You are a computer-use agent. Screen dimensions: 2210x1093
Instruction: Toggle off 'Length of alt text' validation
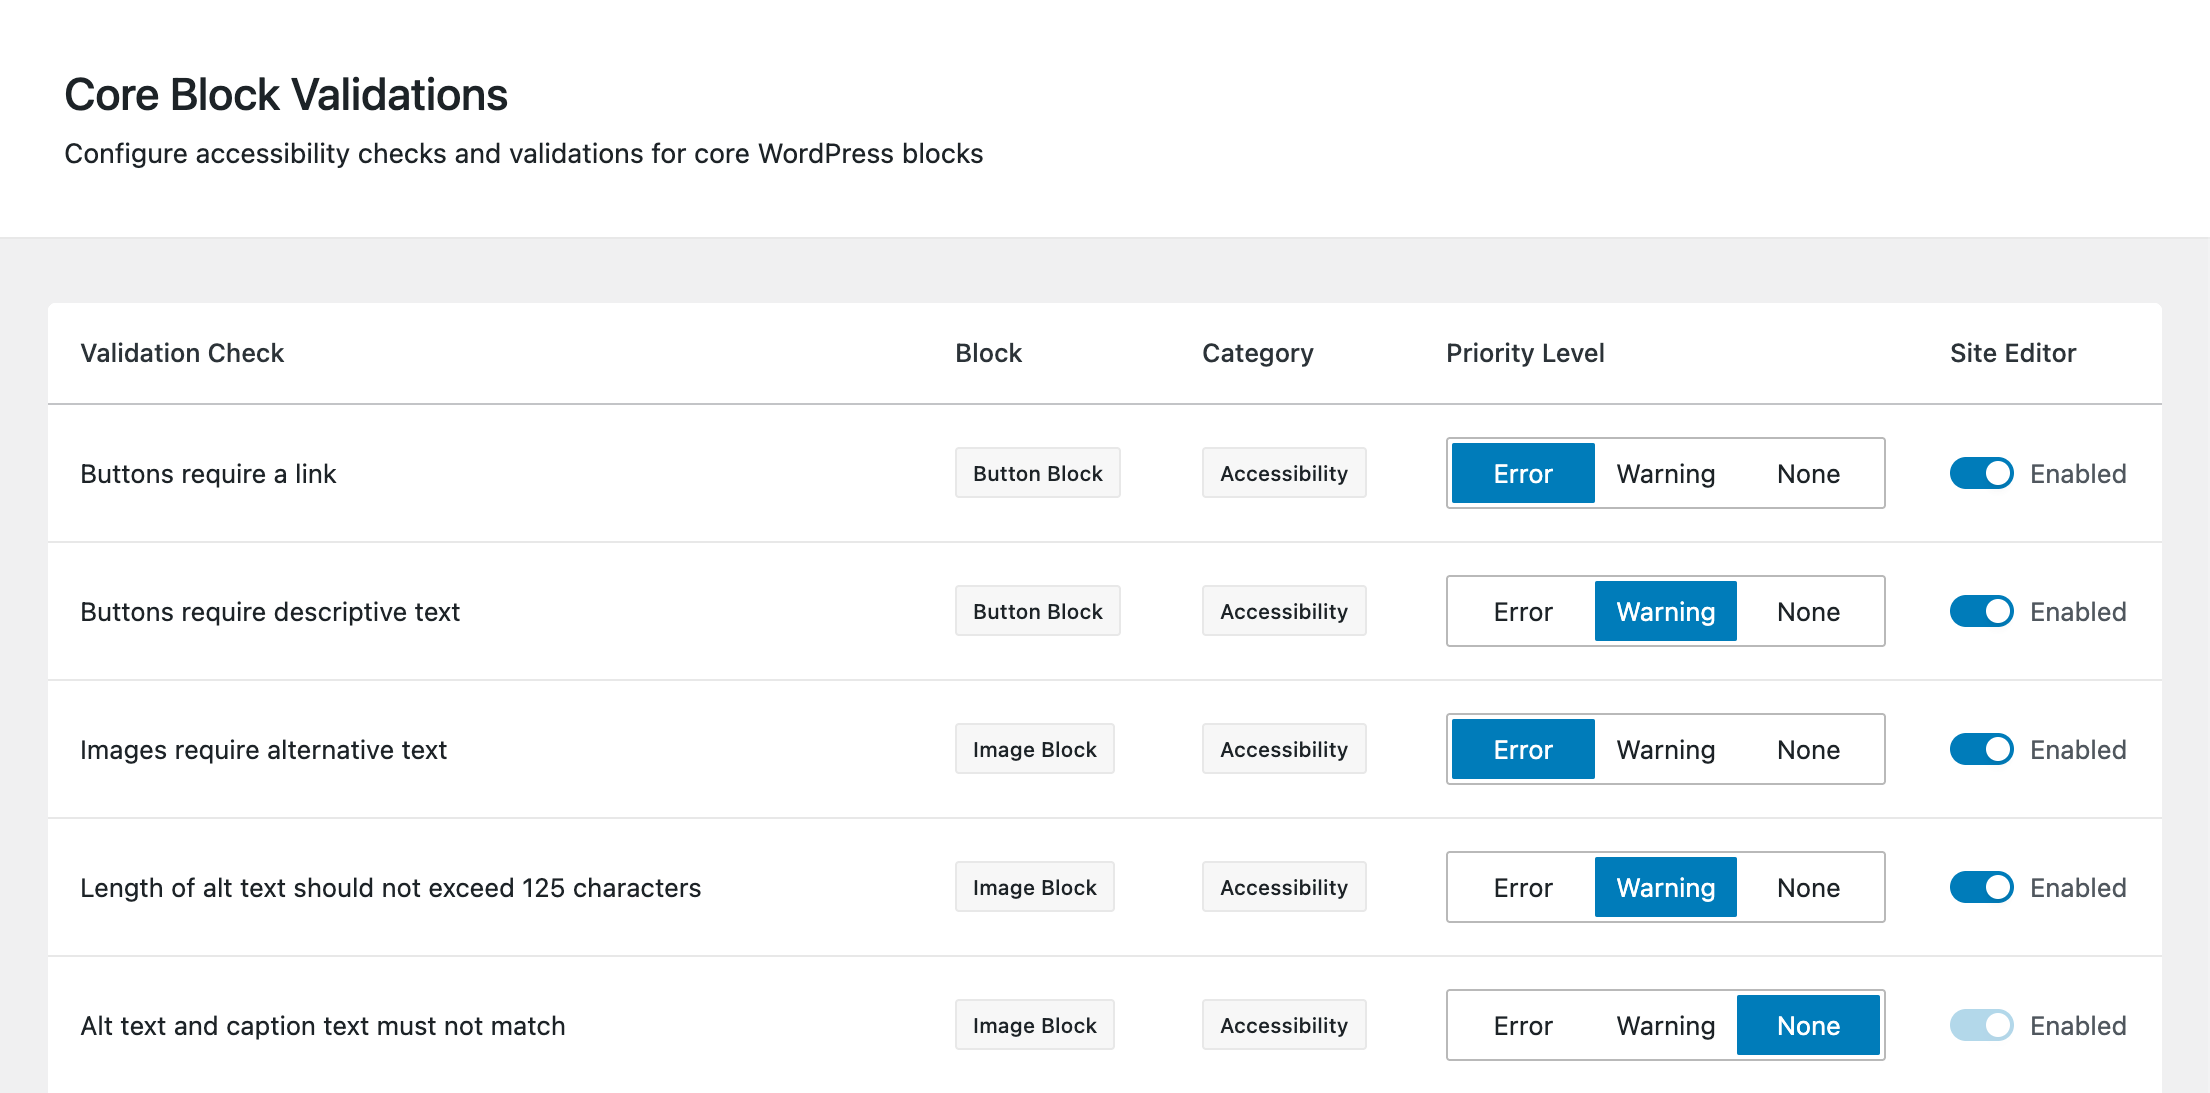click(1981, 887)
